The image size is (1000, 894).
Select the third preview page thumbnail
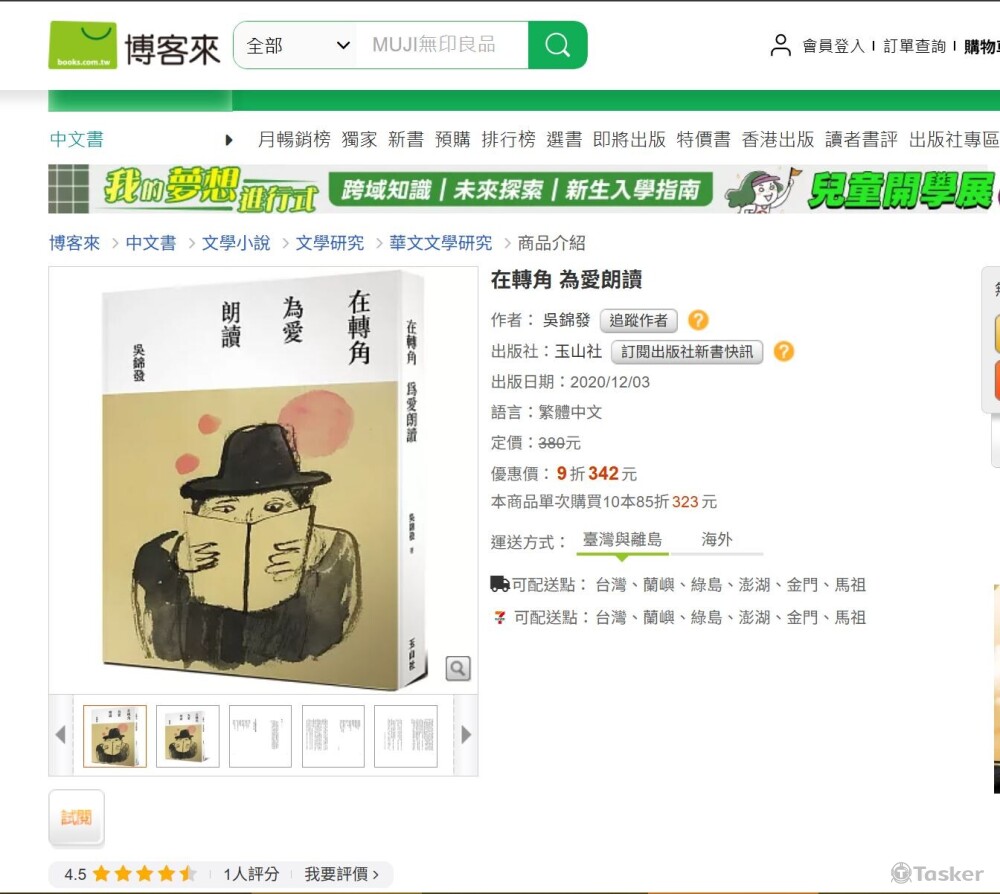click(x=260, y=736)
